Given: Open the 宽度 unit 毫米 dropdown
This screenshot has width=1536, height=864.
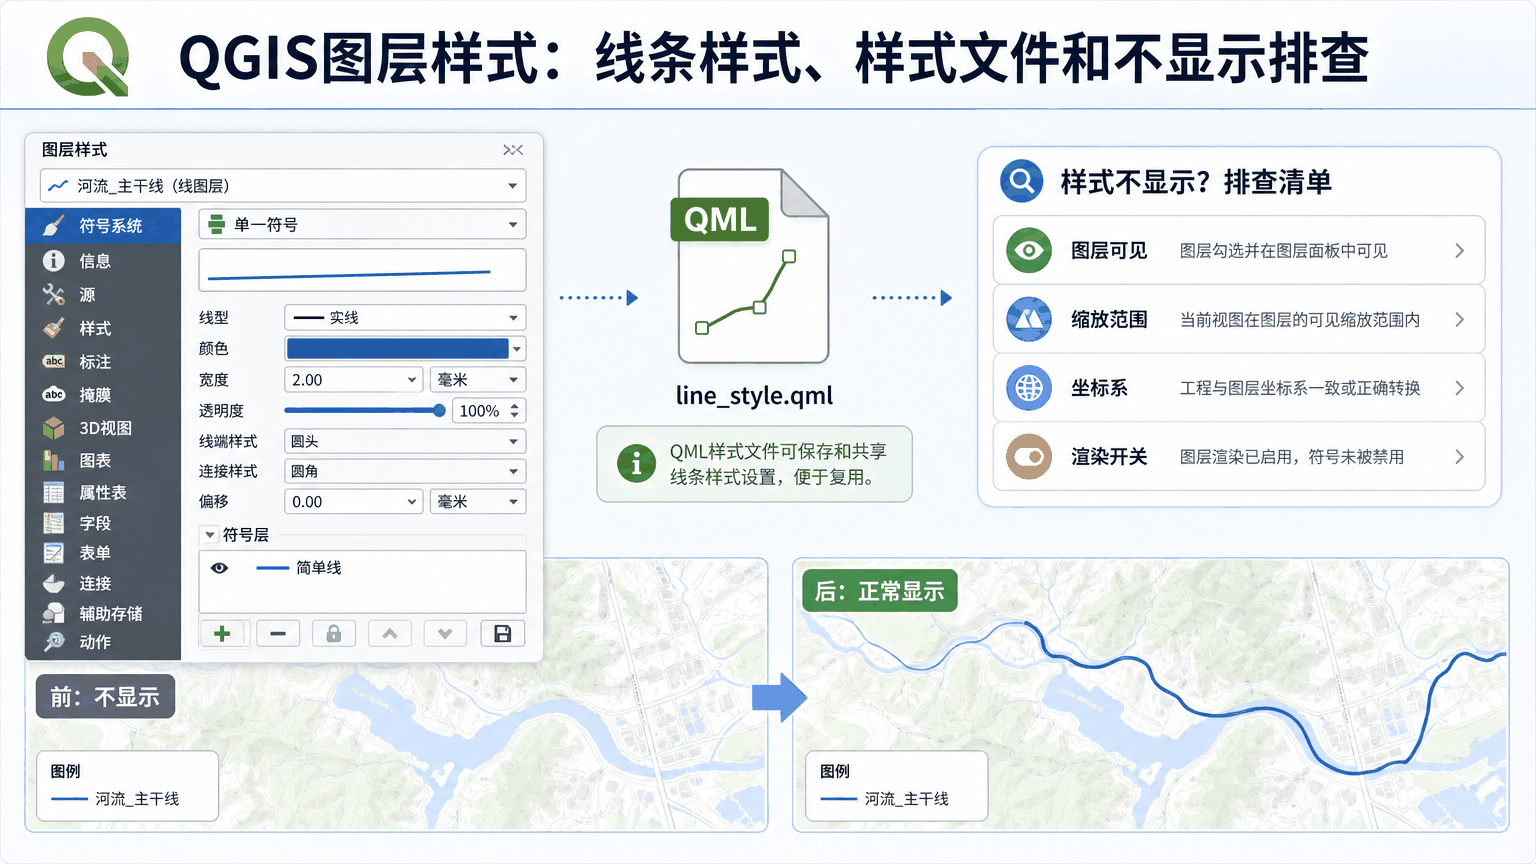Looking at the screenshot, I should coord(478,380).
